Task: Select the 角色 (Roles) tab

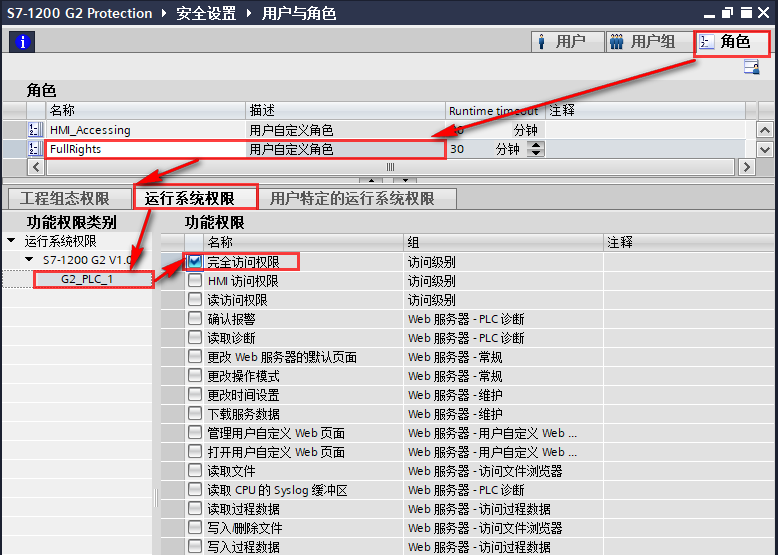Action: [x=732, y=42]
